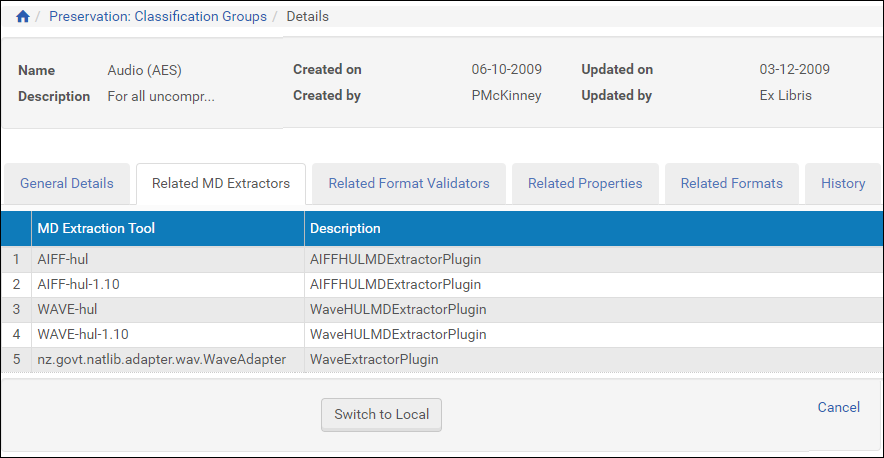The width and height of the screenshot is (884, 458).
Task: Switch to the General Details tab
Action: (x=67, y=184)
